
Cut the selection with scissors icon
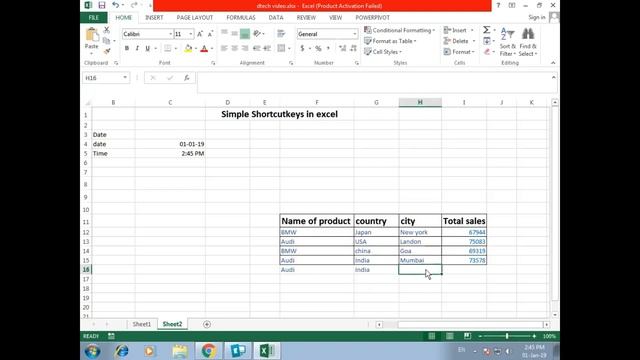pos(107,30)
